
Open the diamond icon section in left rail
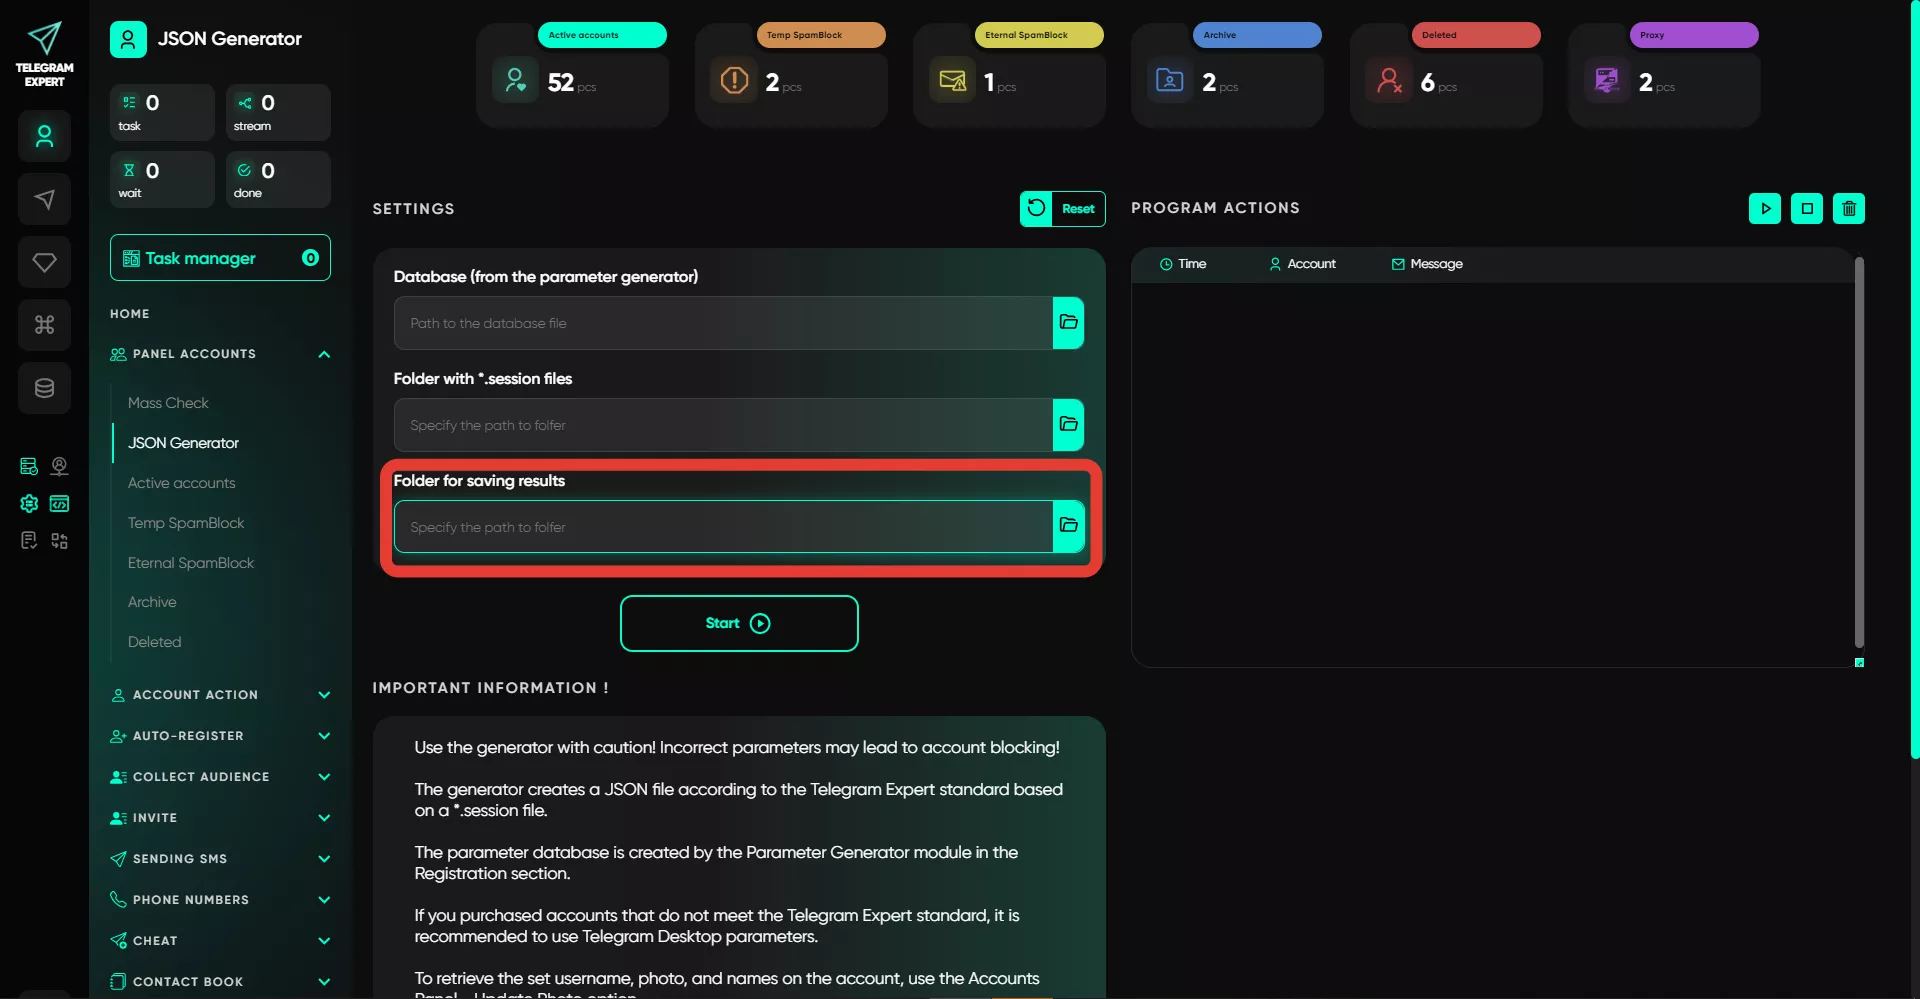click(x=44, y=262)
